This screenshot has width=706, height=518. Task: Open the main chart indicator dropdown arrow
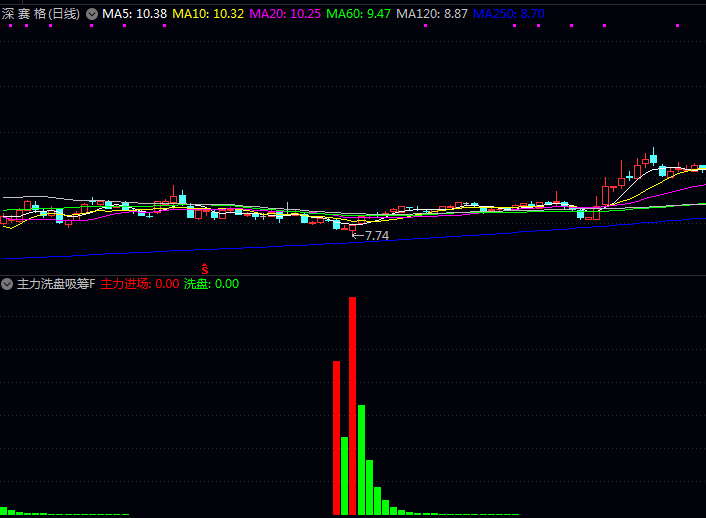click(x=92, y=14)
